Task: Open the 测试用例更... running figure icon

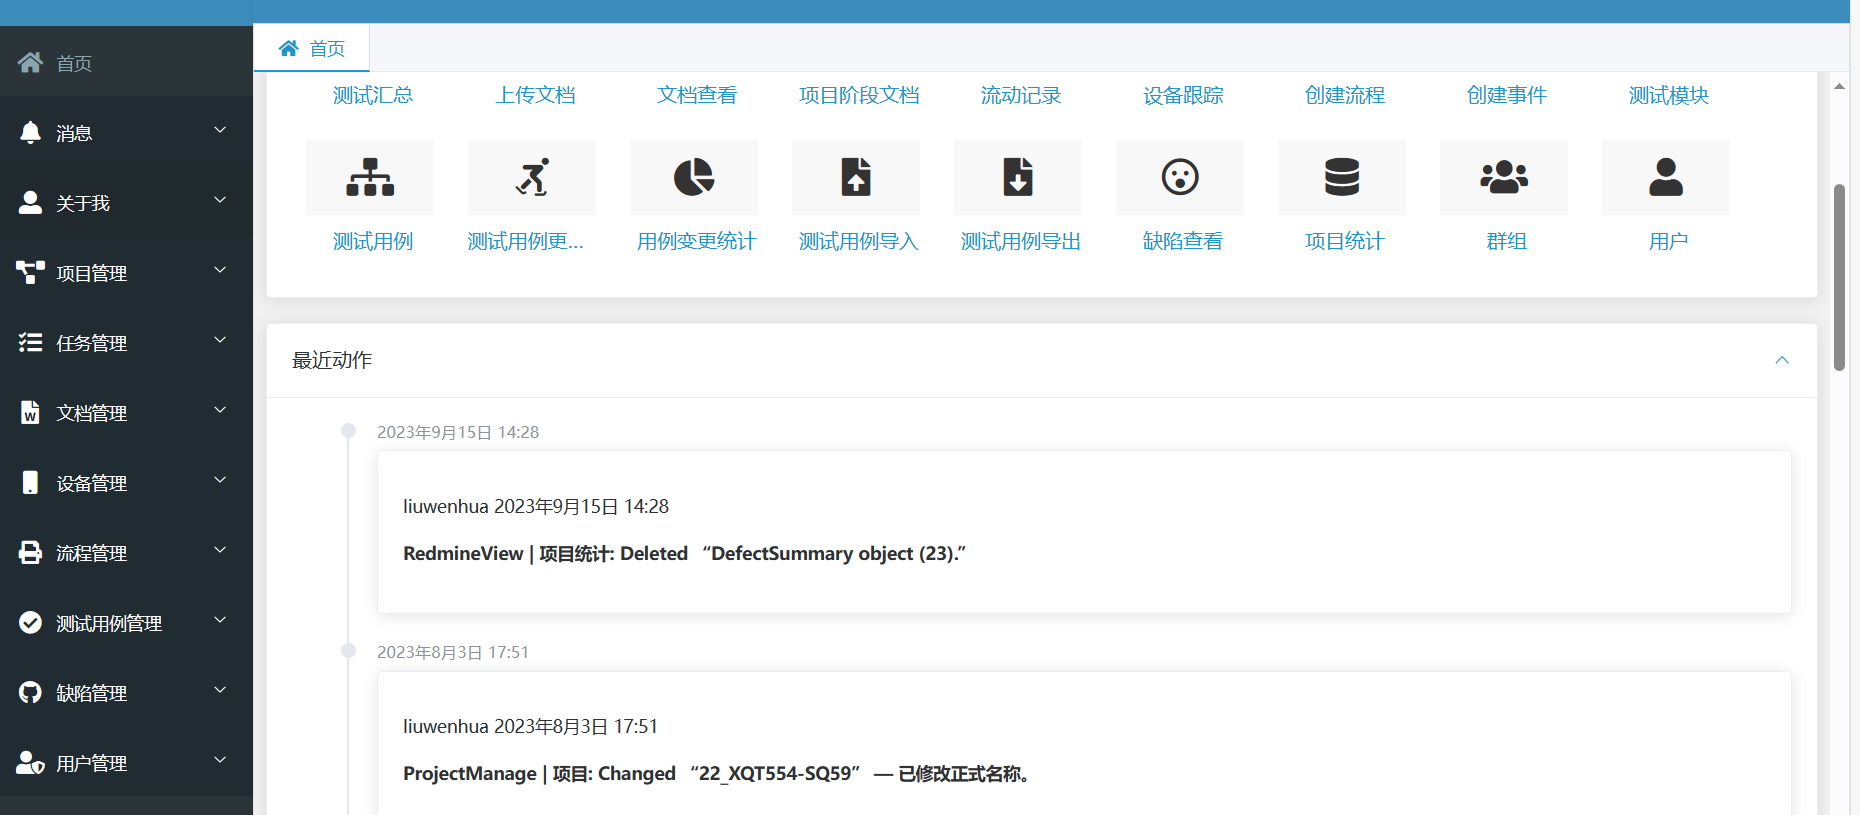Action: (532, 177)
